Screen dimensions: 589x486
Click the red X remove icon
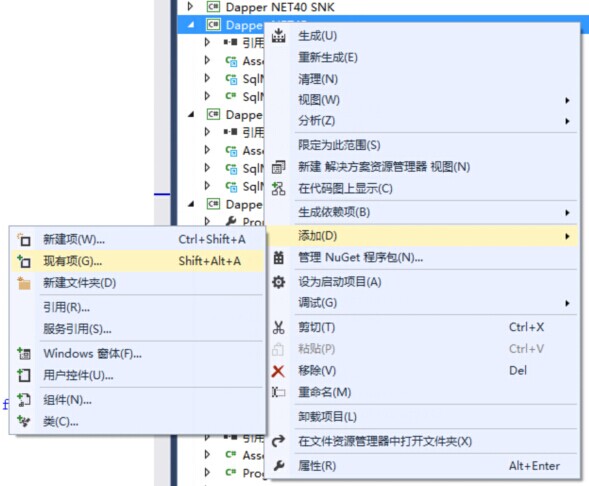coord(278,371)
